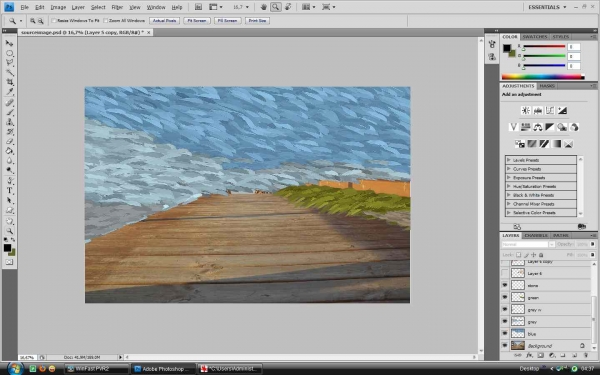The width and height of the screenshot is (600, 375).
Task: Expand Hue/Saturation Presets
Action: (509, 186)
